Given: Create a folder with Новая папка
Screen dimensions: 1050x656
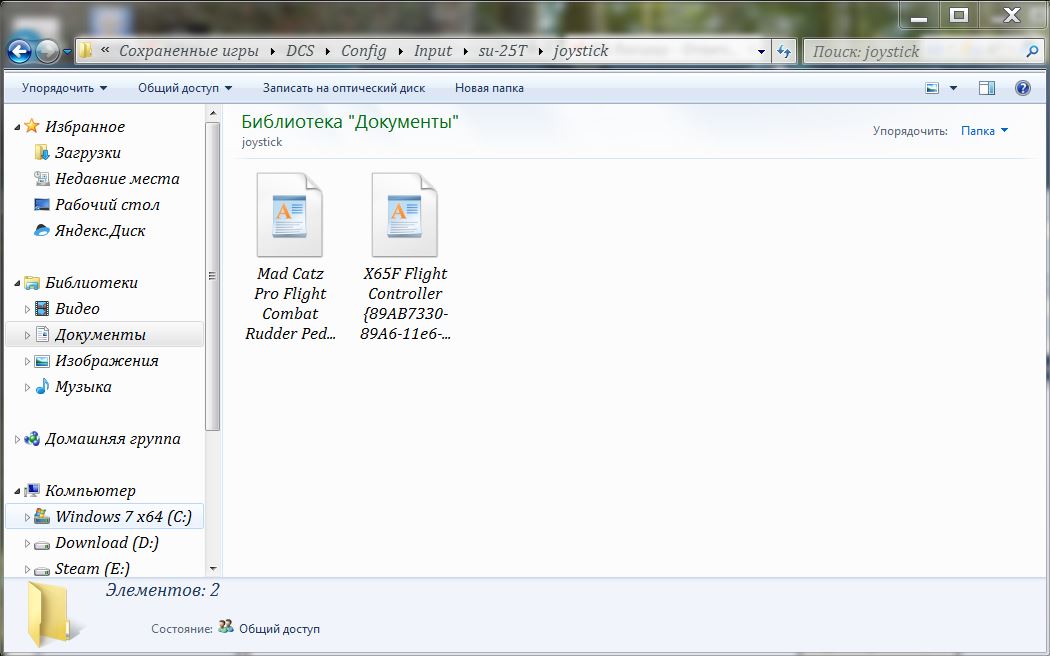Looking at the screenshot, I should 490,88.
